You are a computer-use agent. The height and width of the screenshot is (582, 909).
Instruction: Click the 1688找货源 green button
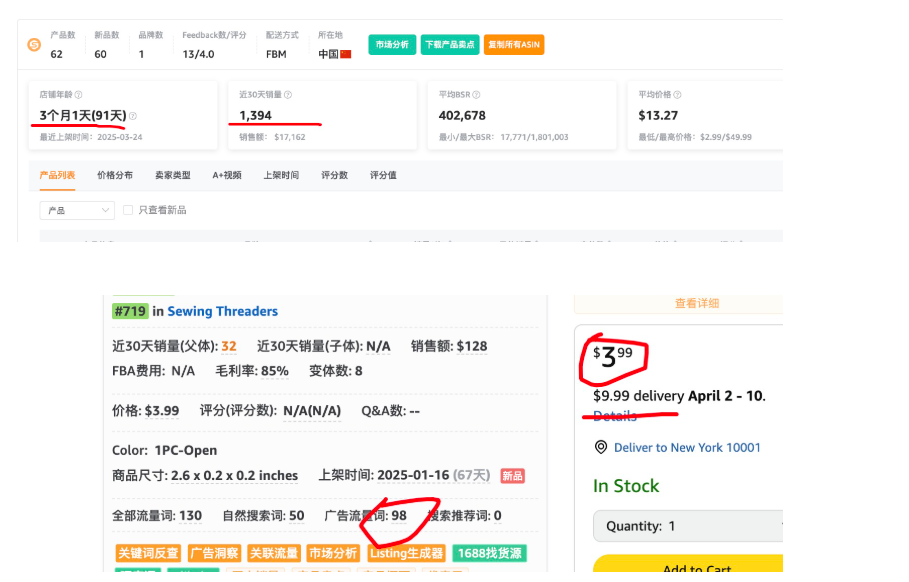click(x=489, y=553)
